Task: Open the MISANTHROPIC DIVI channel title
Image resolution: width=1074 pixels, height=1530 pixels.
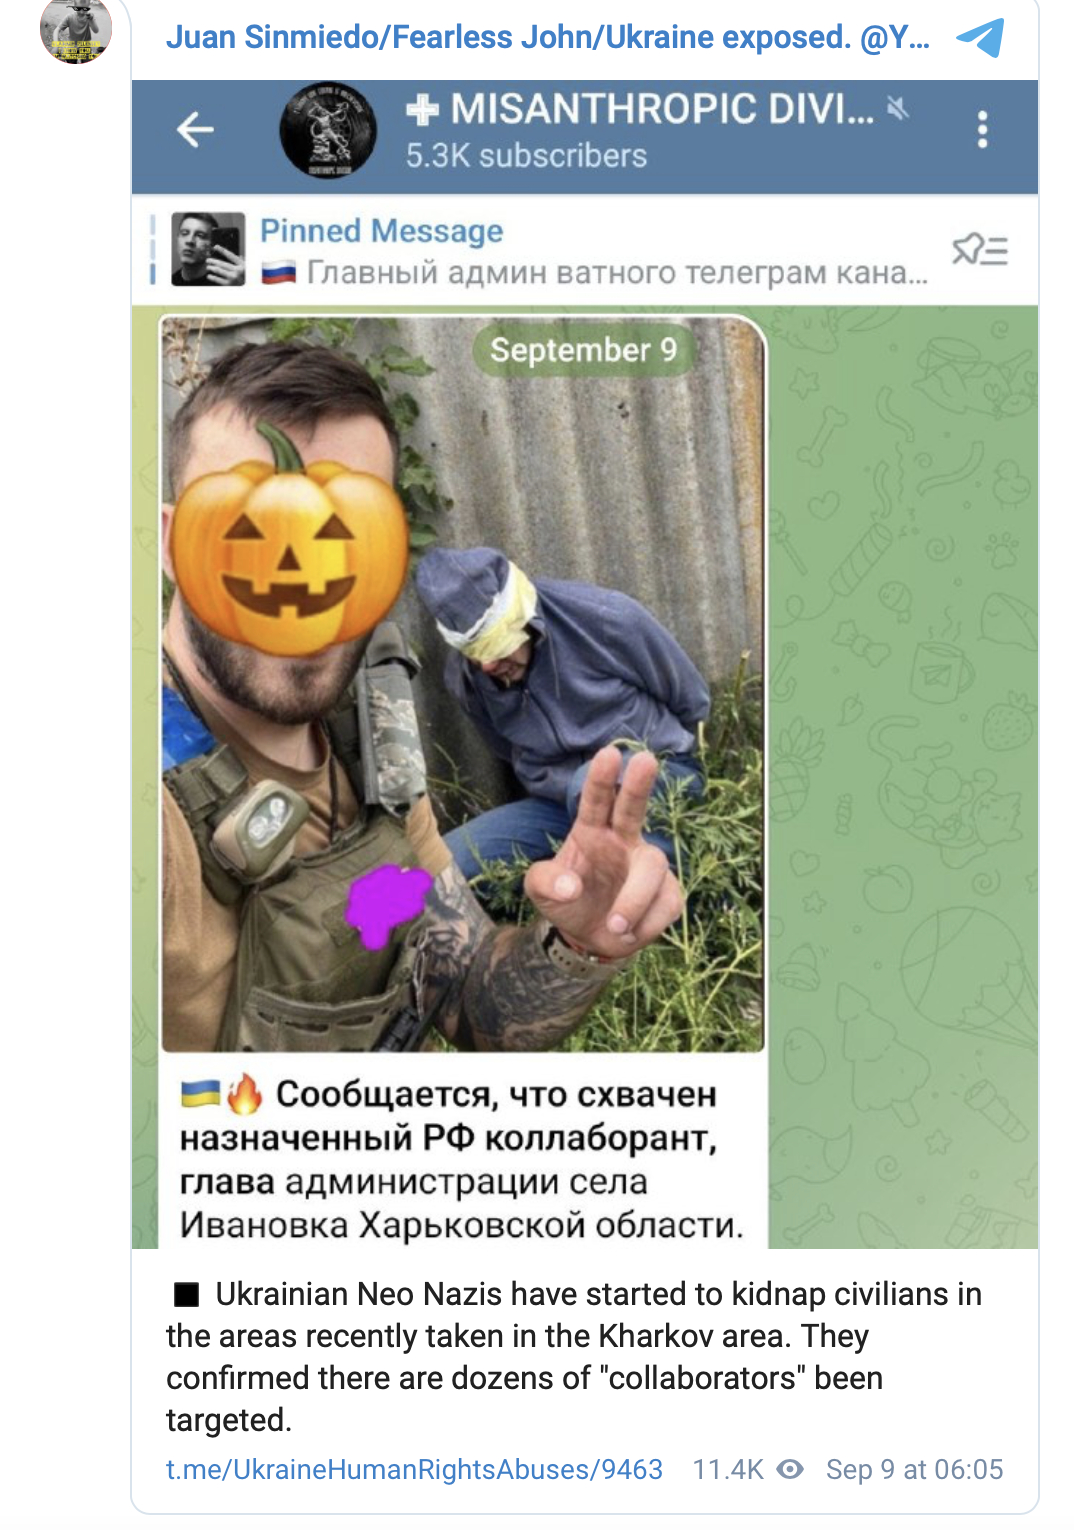Action: (641, 109)
